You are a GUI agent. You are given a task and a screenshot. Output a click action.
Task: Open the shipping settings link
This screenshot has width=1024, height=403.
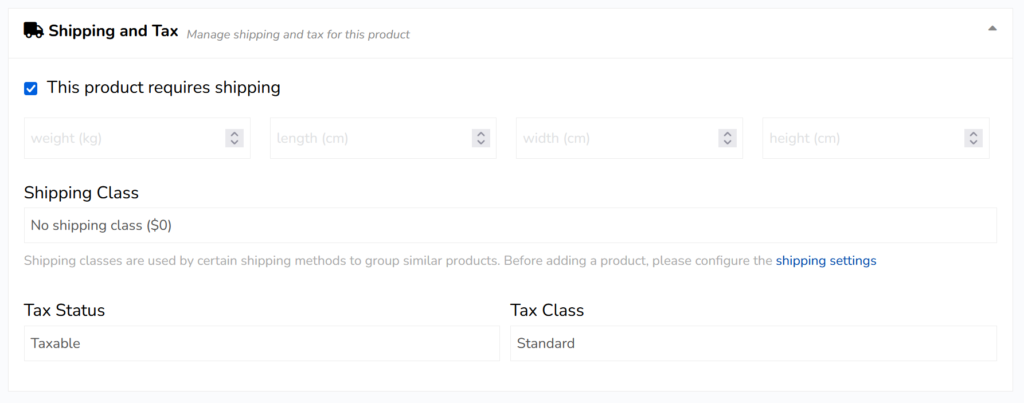(826, 261)
